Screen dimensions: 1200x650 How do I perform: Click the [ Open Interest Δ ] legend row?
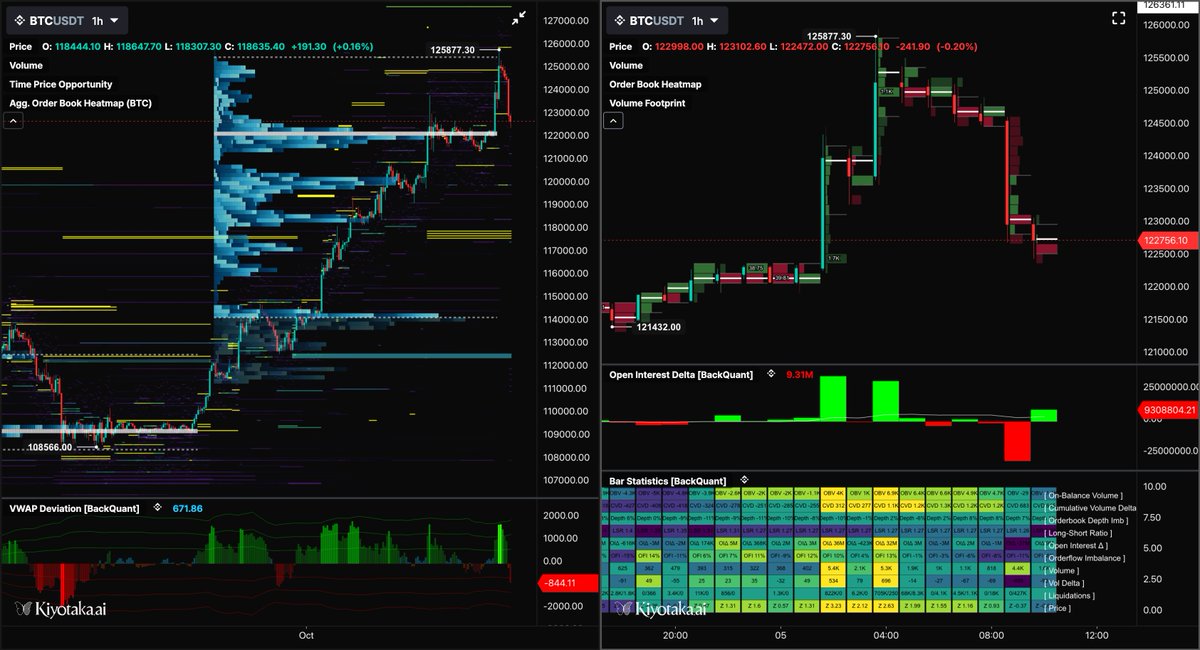click(1078, 546)
